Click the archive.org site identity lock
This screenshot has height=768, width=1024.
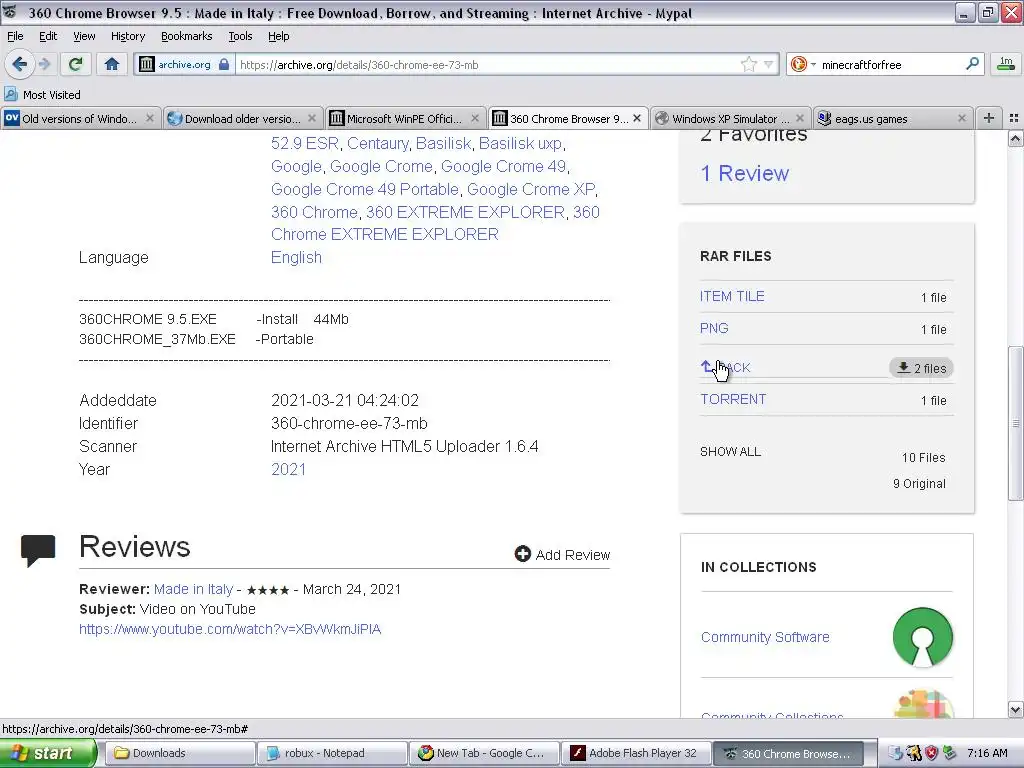184,64
